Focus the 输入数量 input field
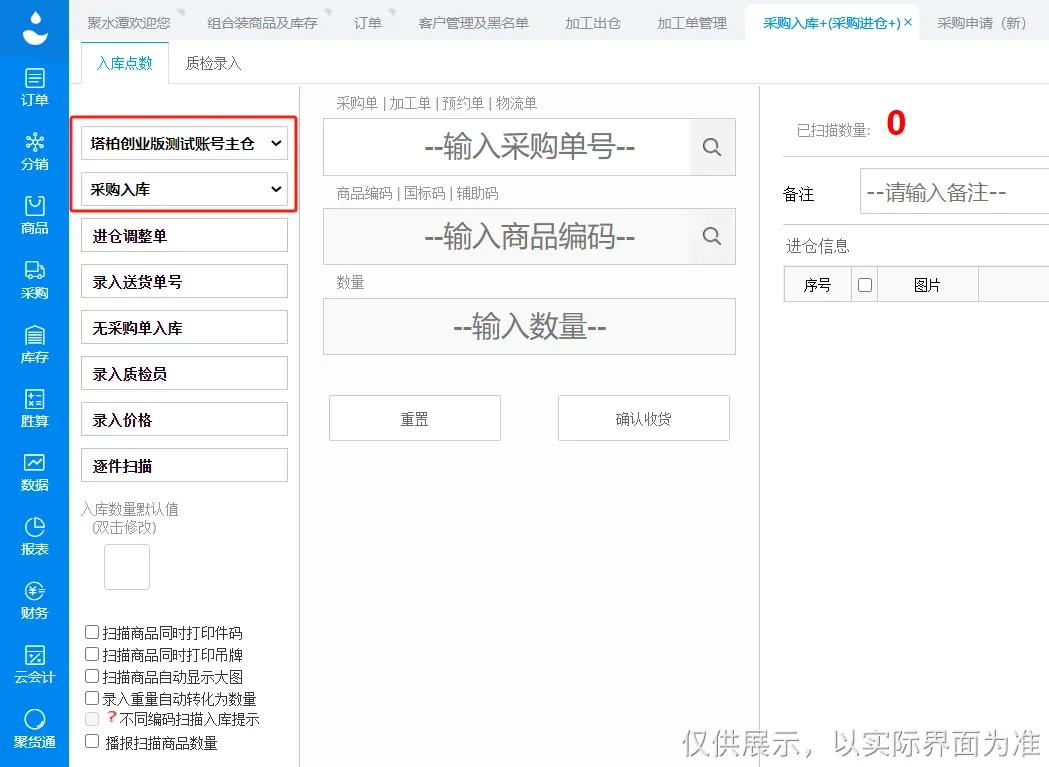 529,327
